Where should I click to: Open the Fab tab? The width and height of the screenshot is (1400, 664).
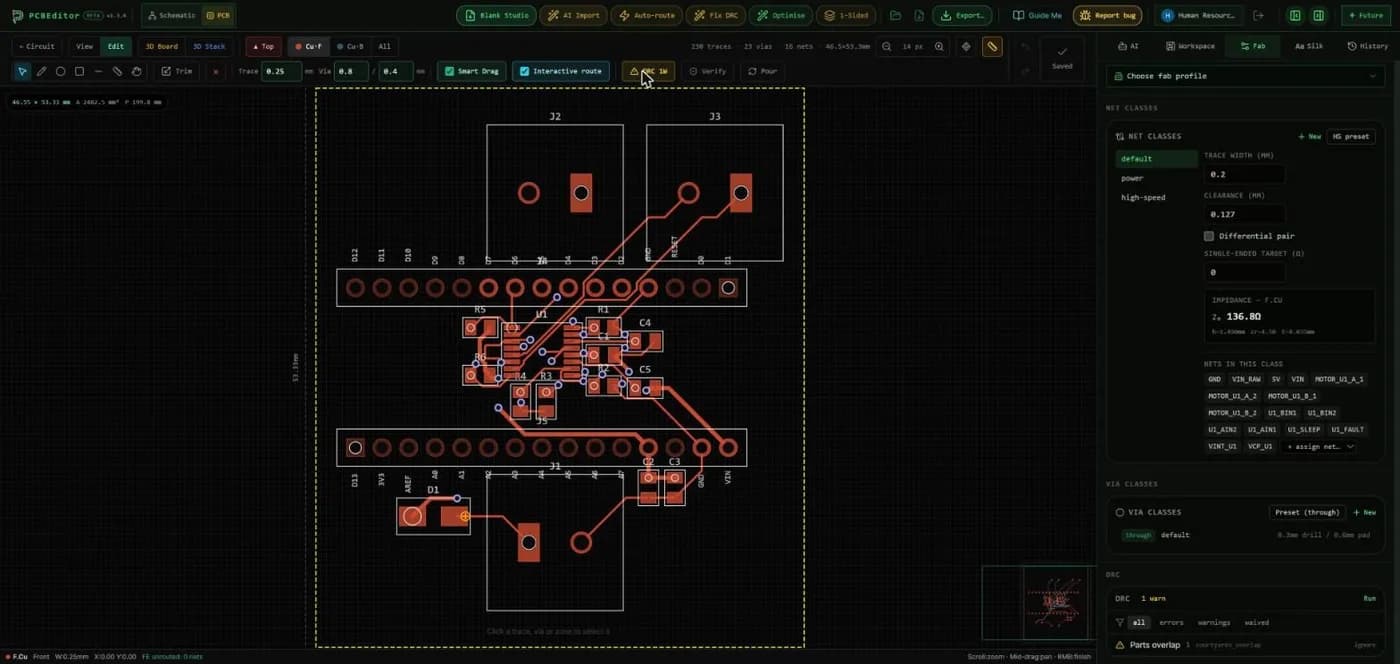tap(1253, 46)
